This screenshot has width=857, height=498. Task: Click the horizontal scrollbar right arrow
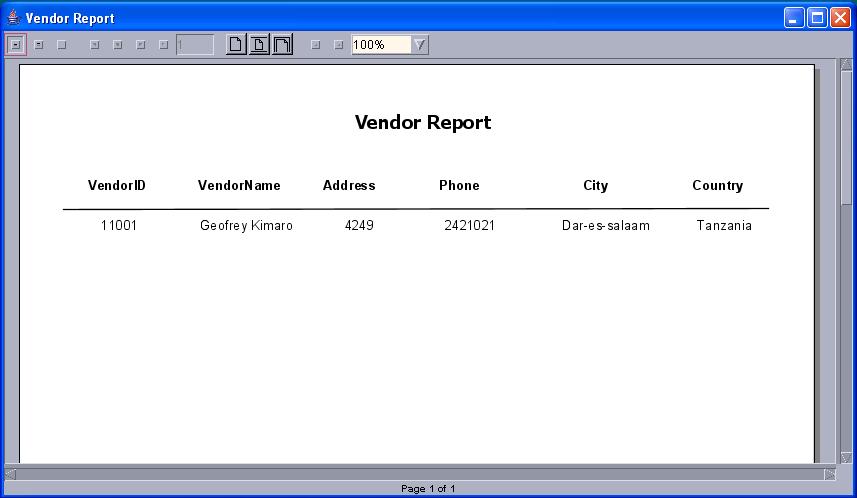click(830, 474)
